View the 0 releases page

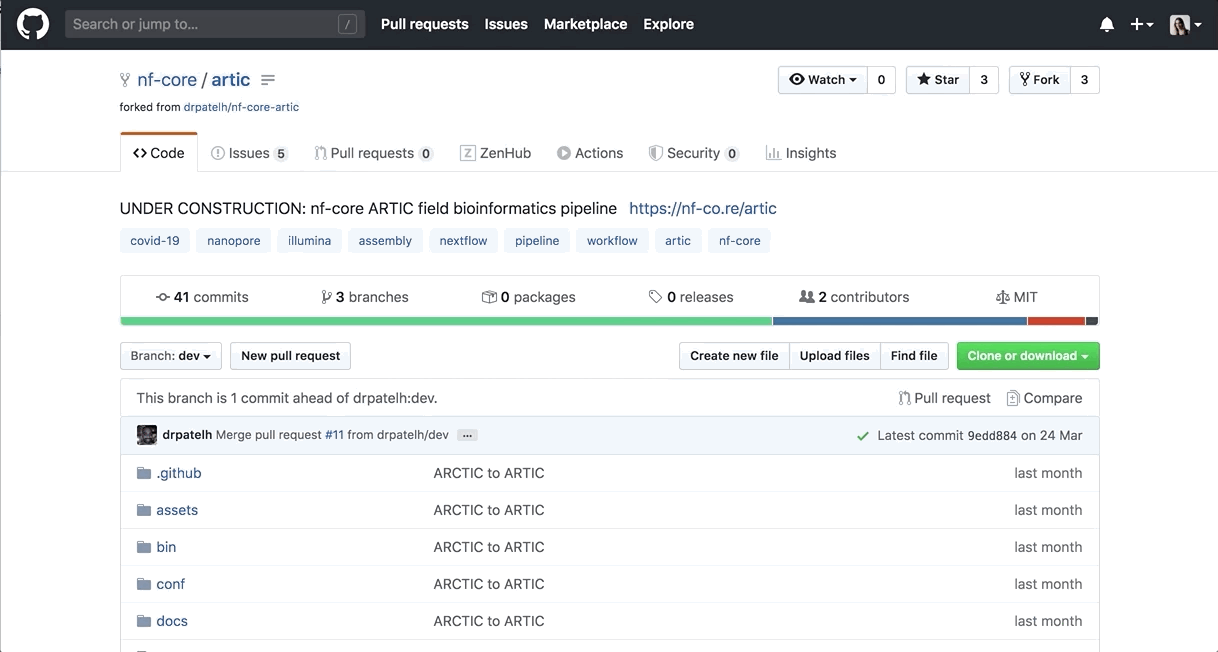pos(691,297)
